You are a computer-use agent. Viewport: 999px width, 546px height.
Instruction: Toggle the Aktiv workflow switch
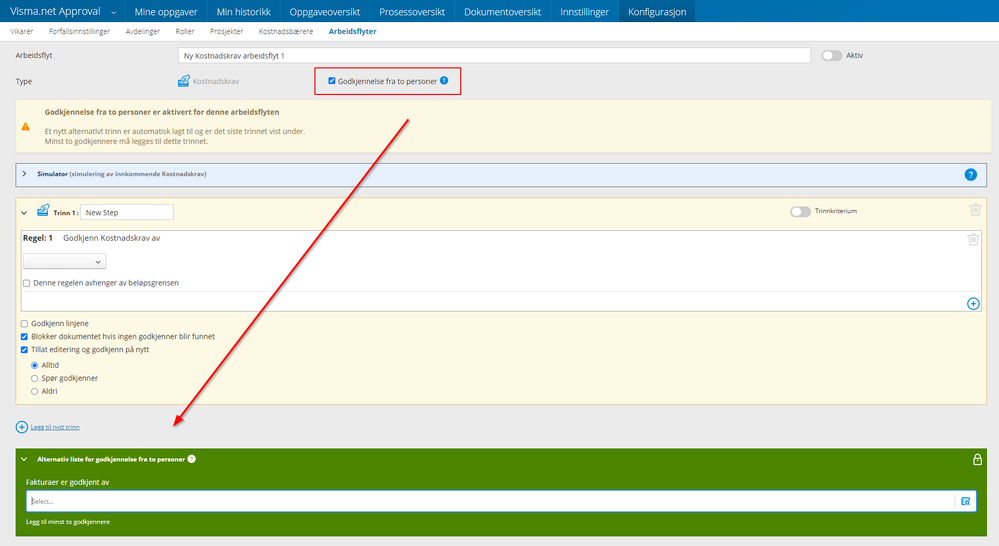point(831,55)
